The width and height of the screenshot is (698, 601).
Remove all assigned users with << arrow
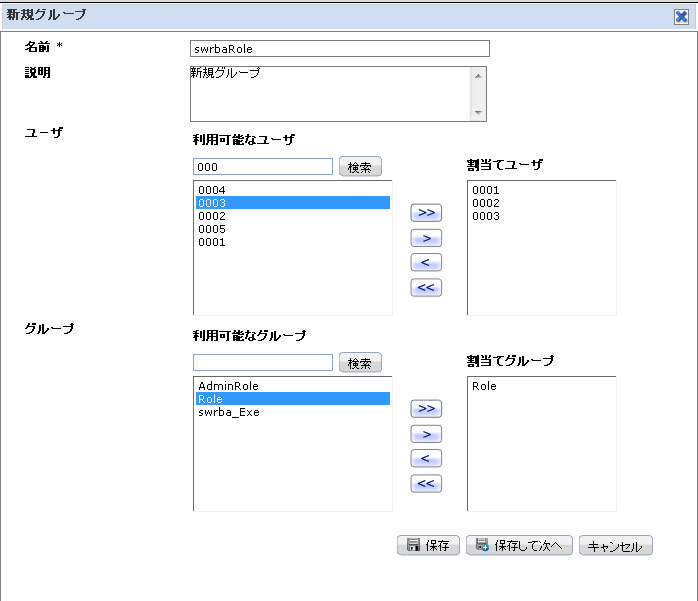(426, 288)
